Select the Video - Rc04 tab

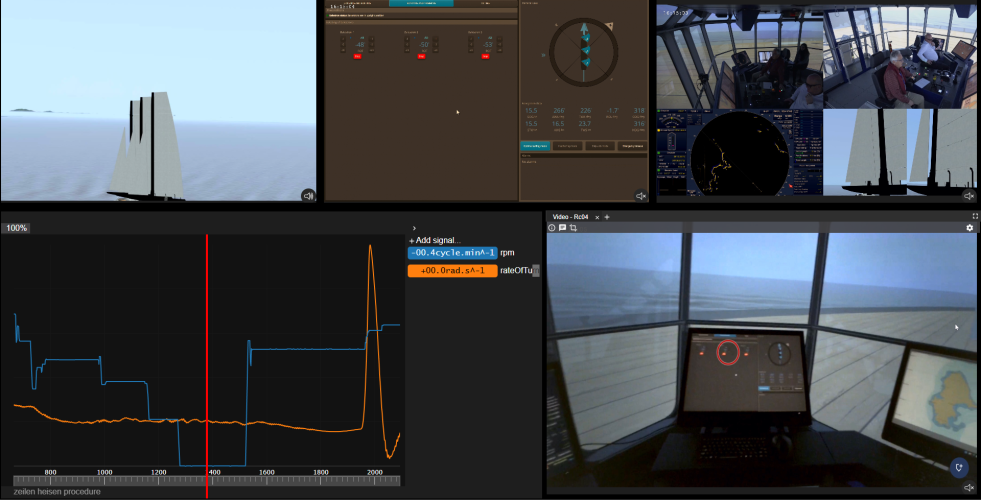[x=571, y=217]
